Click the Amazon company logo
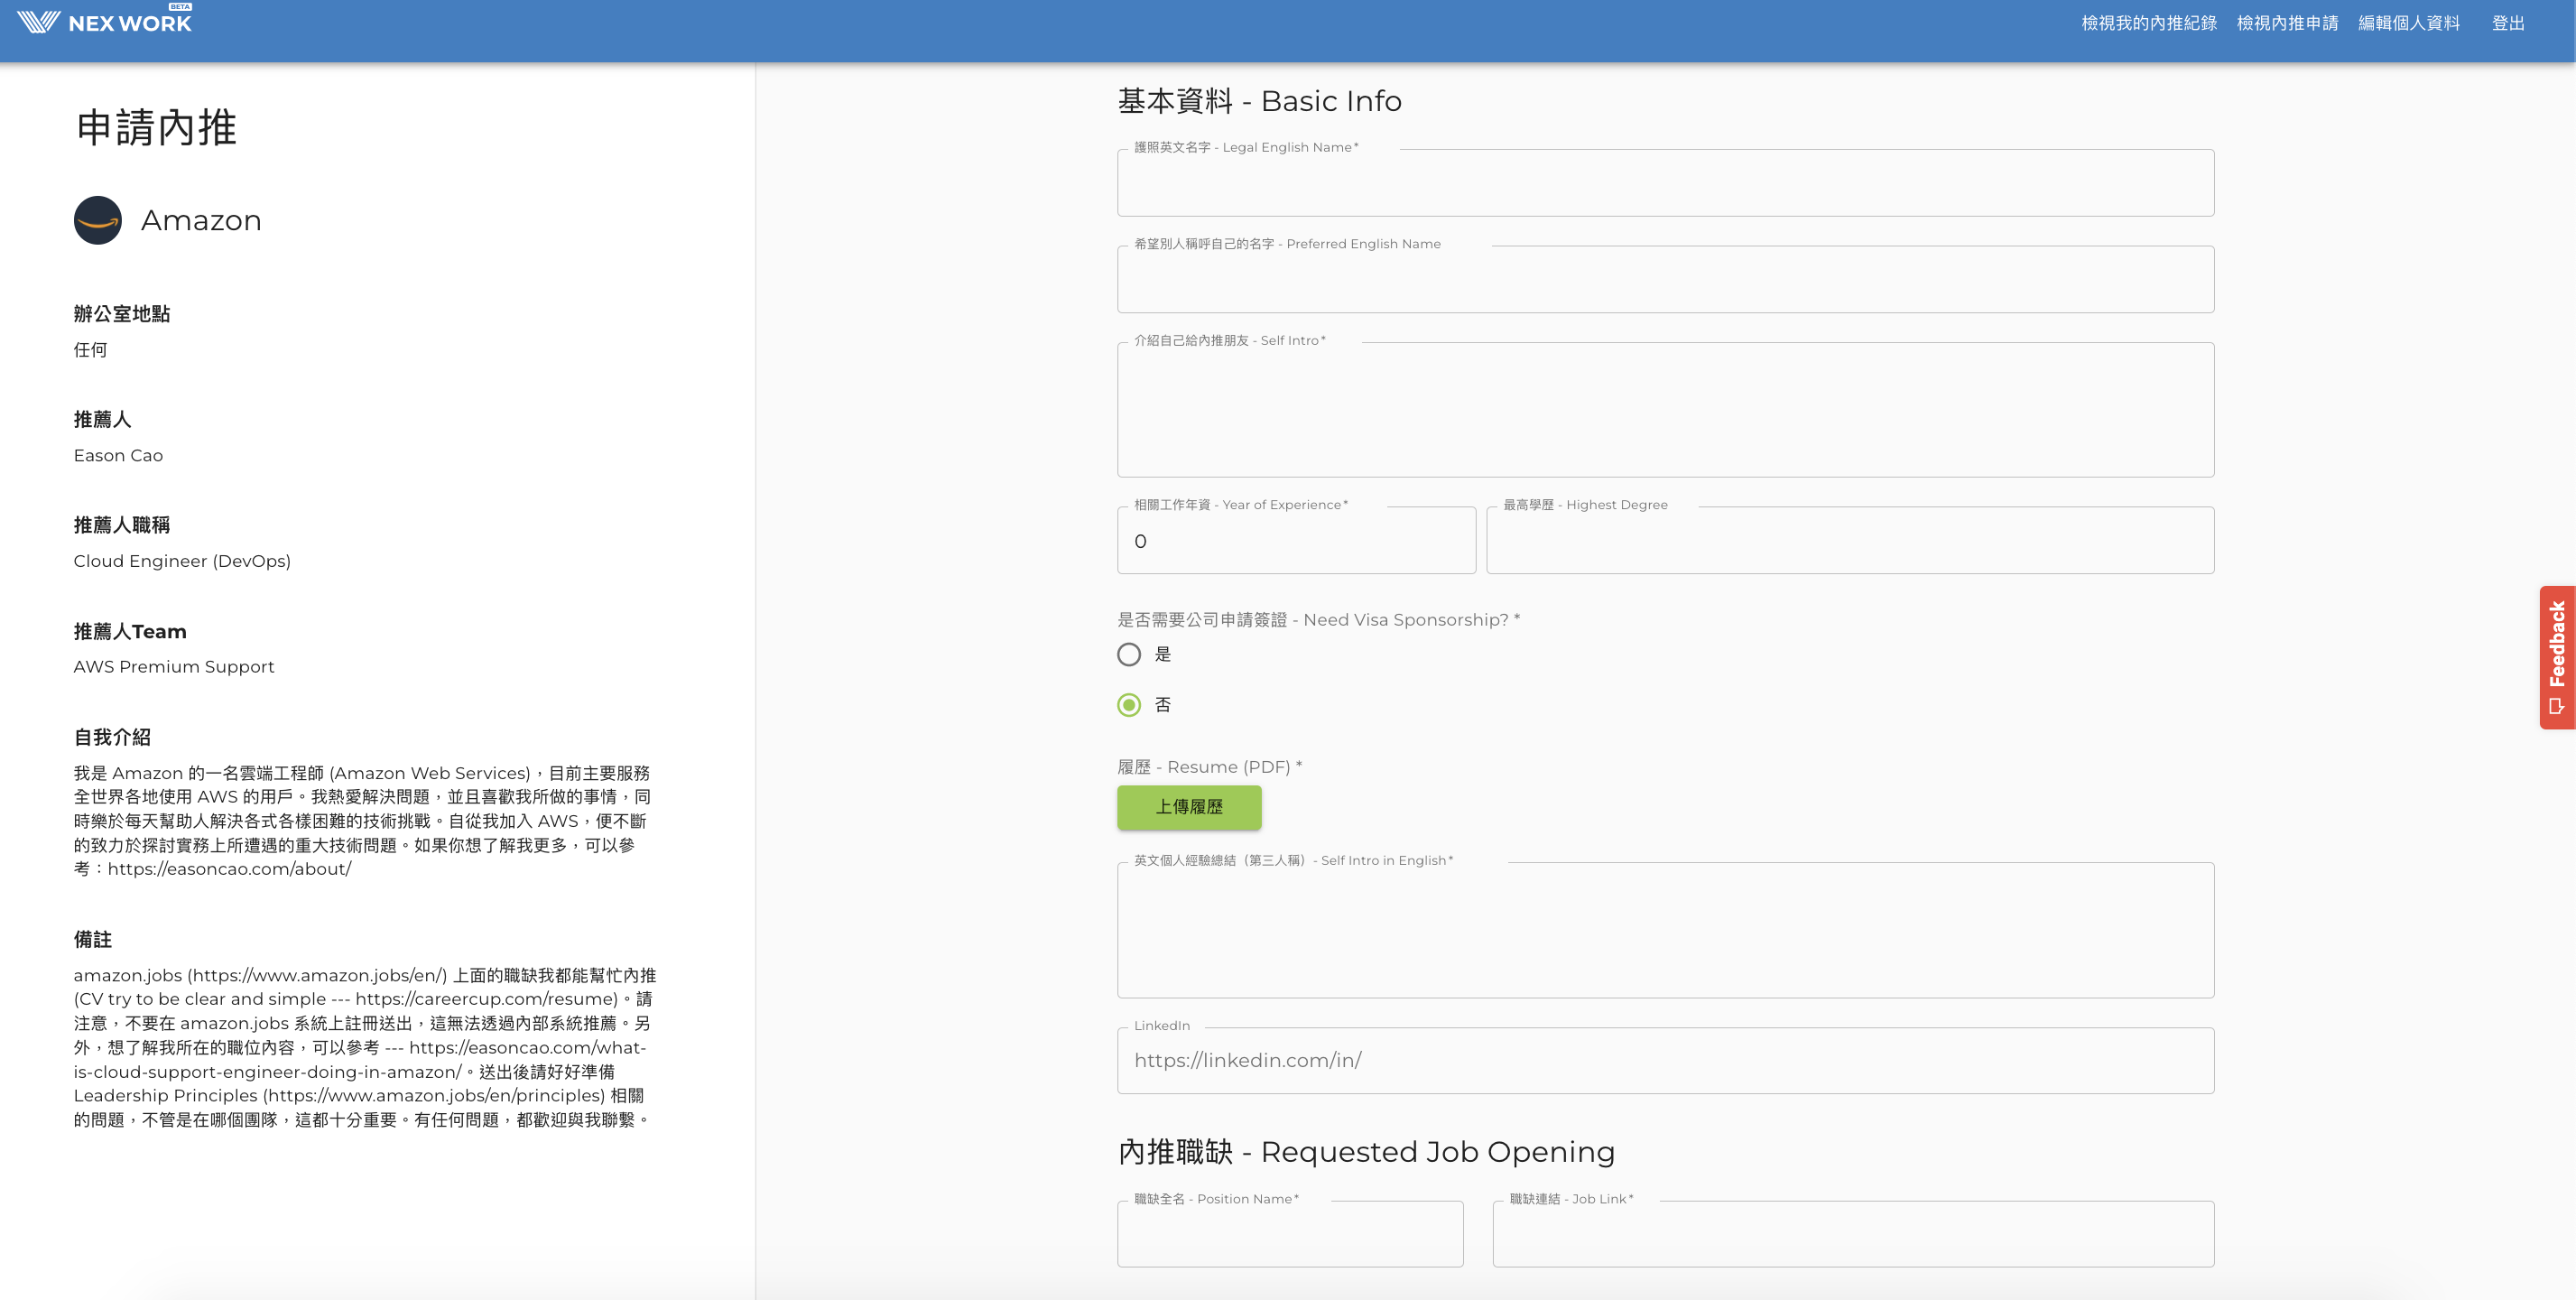Image resolution: width=2576 pixels, height=1300 pixels. [98, 220]
